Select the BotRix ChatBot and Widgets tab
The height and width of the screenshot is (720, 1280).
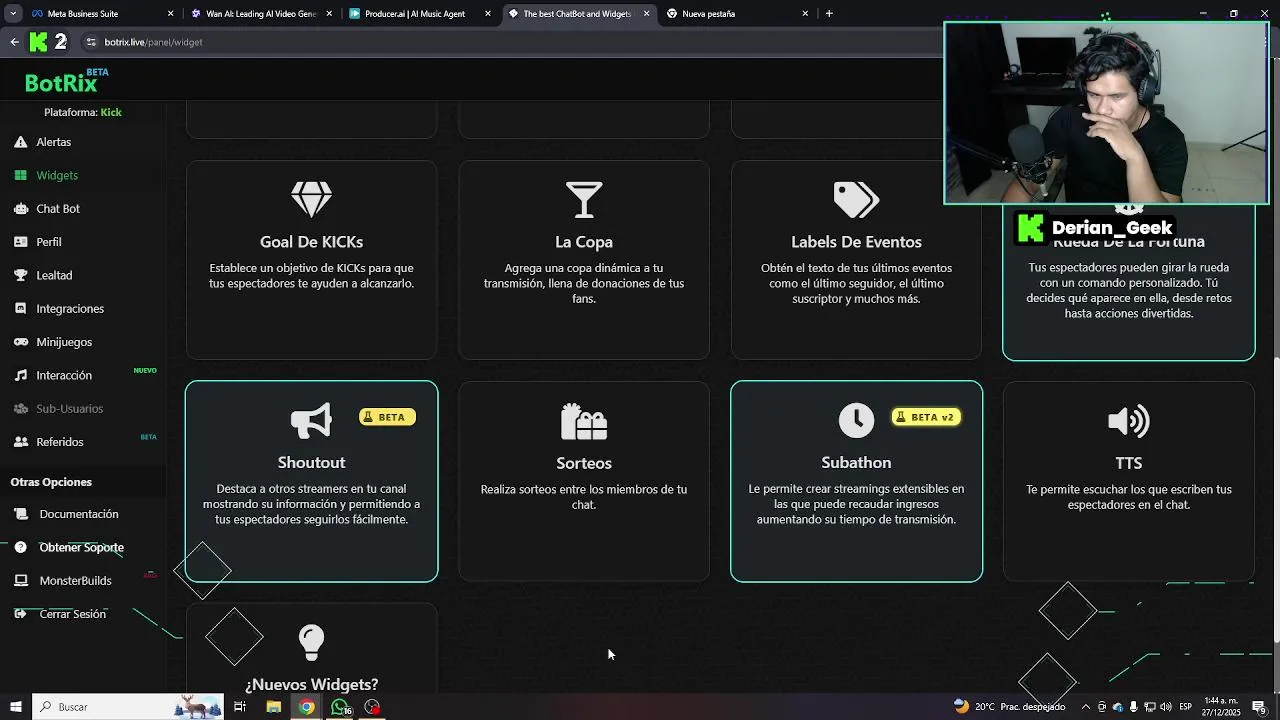click(x=577, y=14)
